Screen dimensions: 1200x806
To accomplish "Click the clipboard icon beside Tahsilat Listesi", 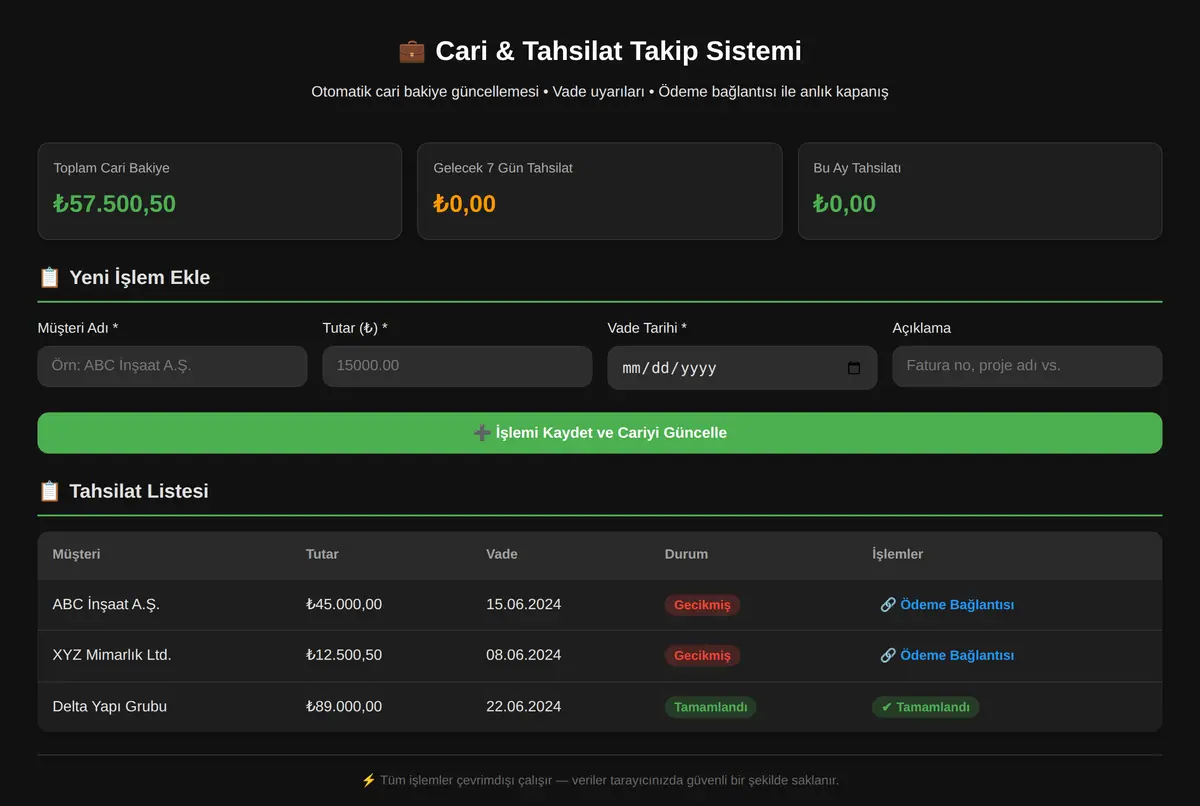I will tap(49, 491).
